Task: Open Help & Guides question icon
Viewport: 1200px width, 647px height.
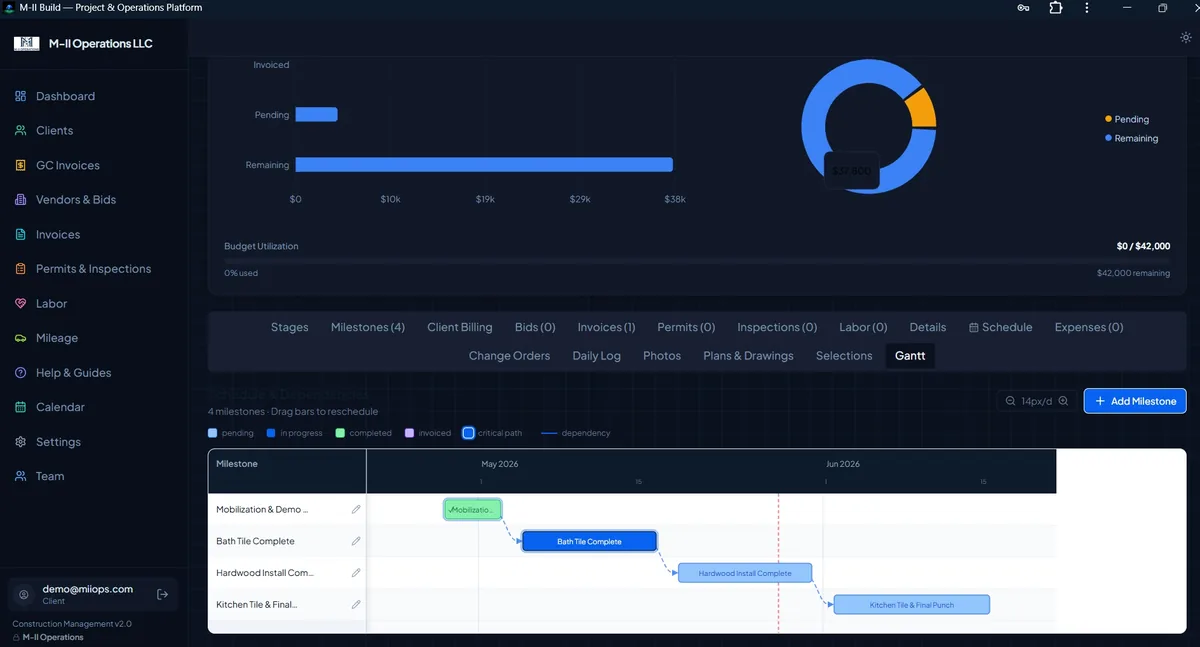Action: pos(21,373)
